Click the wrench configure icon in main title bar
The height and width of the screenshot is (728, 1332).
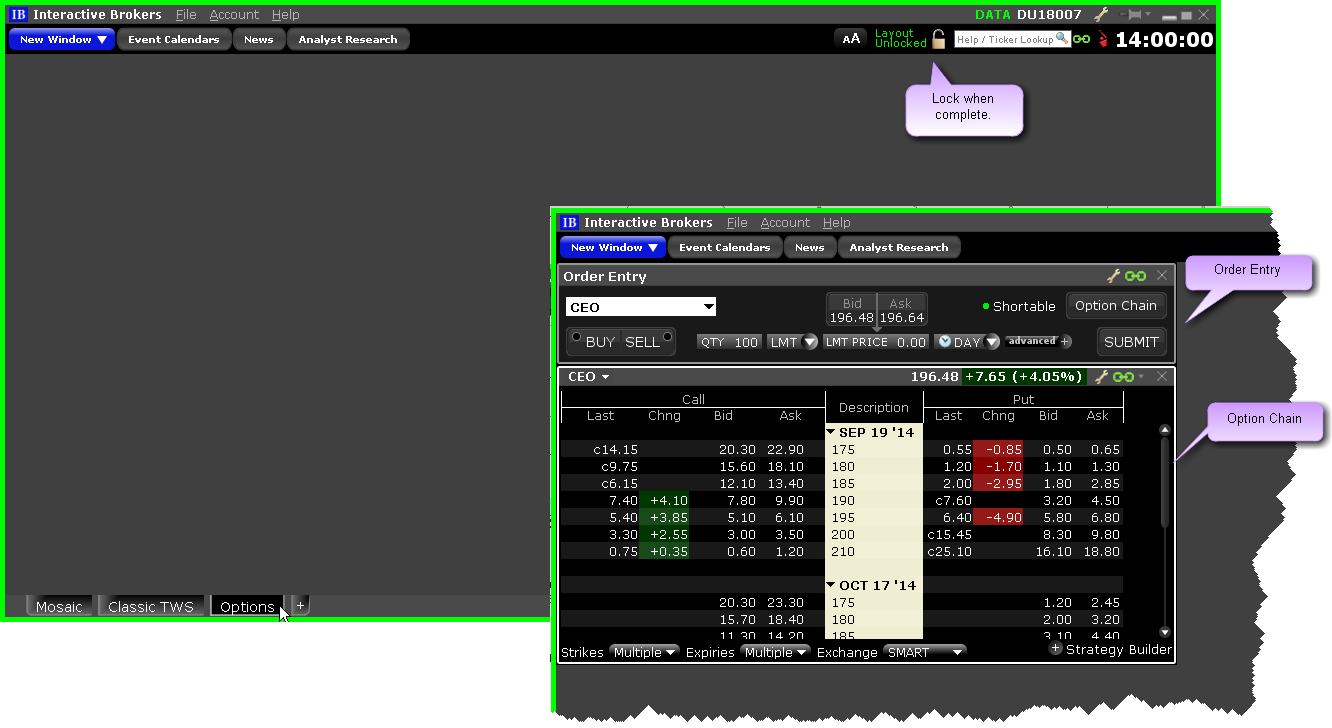[1101, 15]
